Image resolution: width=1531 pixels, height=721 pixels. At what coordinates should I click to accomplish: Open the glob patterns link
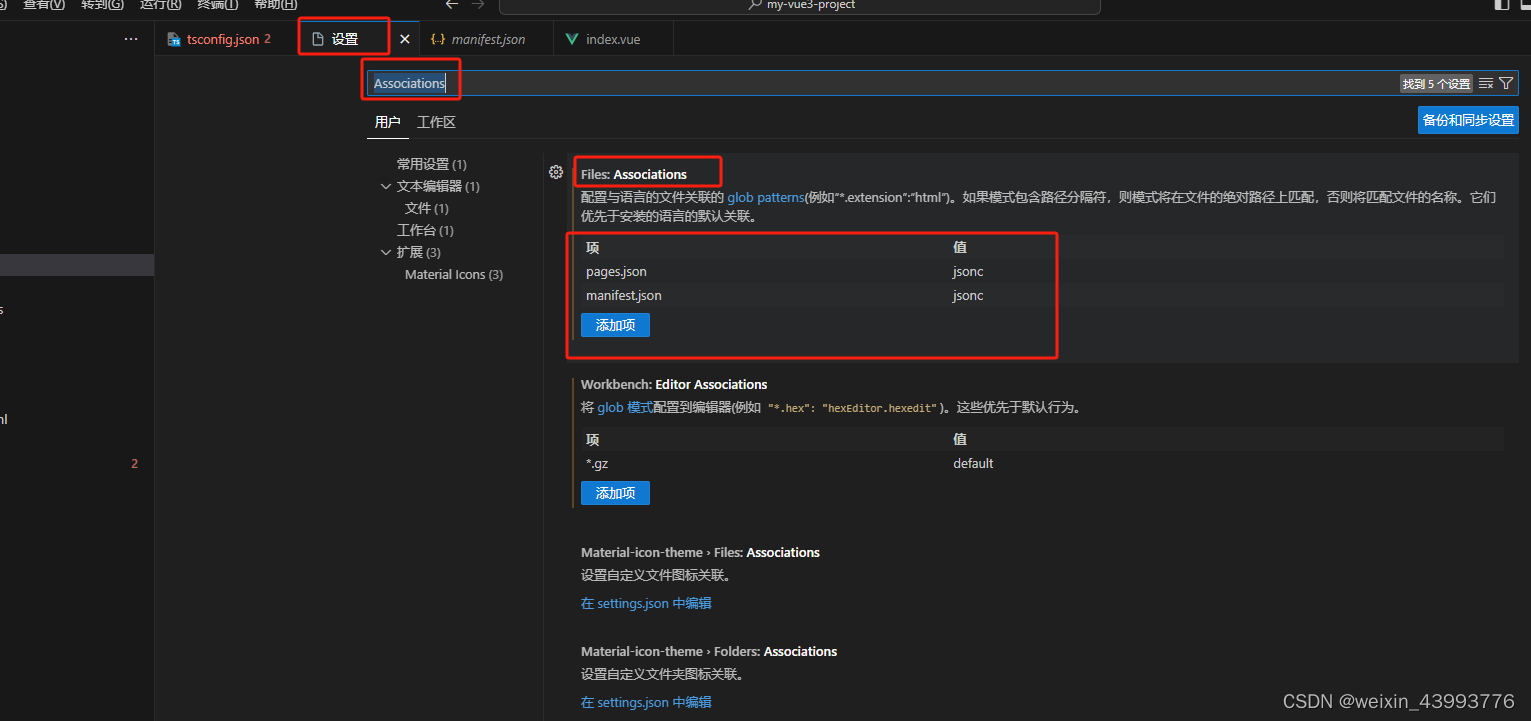[765, 197]
